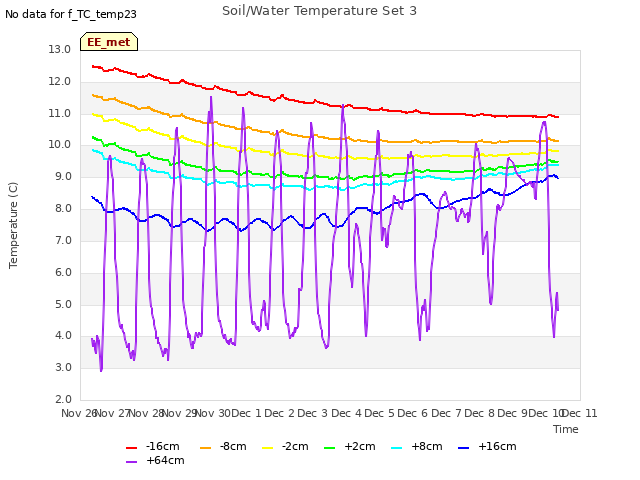Screen dimensions: 640x480
Task: Toggle the -8cm legend entry
Action: click(223, 447)
